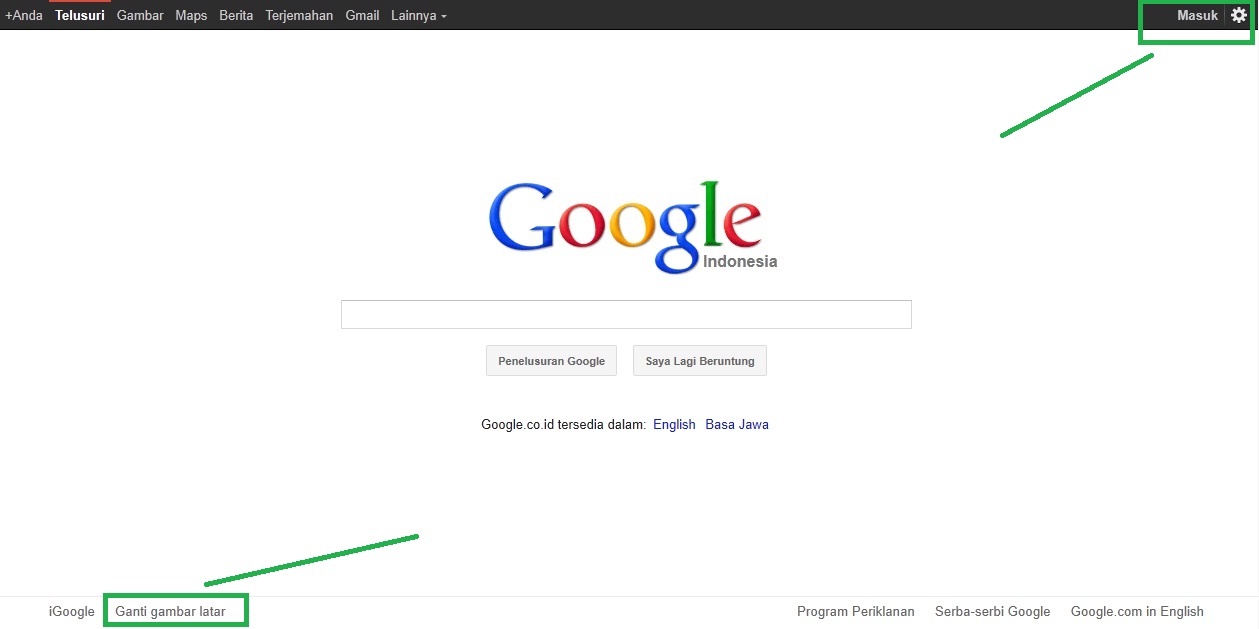The width and height of the screenshot is (1259, 629).
Task: Click the Google logo
Action: [626, 222]
